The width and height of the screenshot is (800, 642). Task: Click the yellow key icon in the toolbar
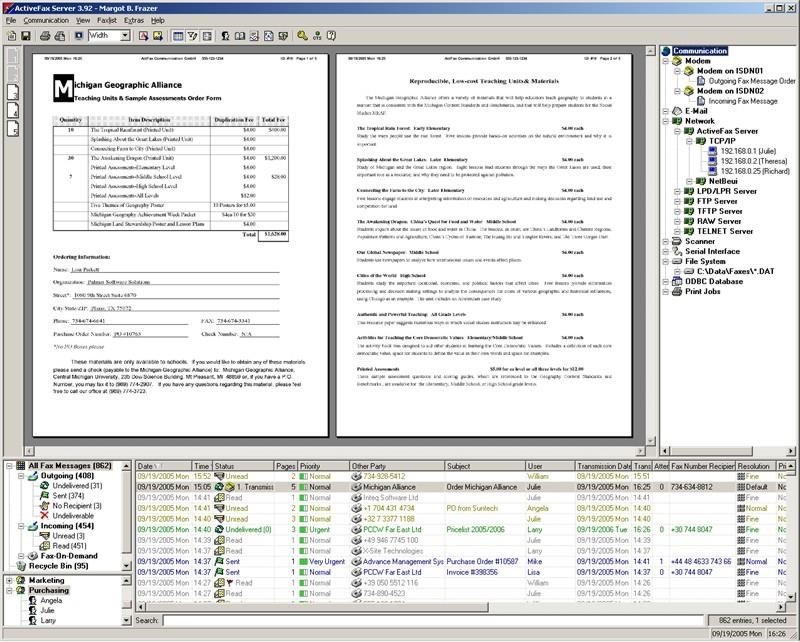pyautogui.click(x=303, y=36)
